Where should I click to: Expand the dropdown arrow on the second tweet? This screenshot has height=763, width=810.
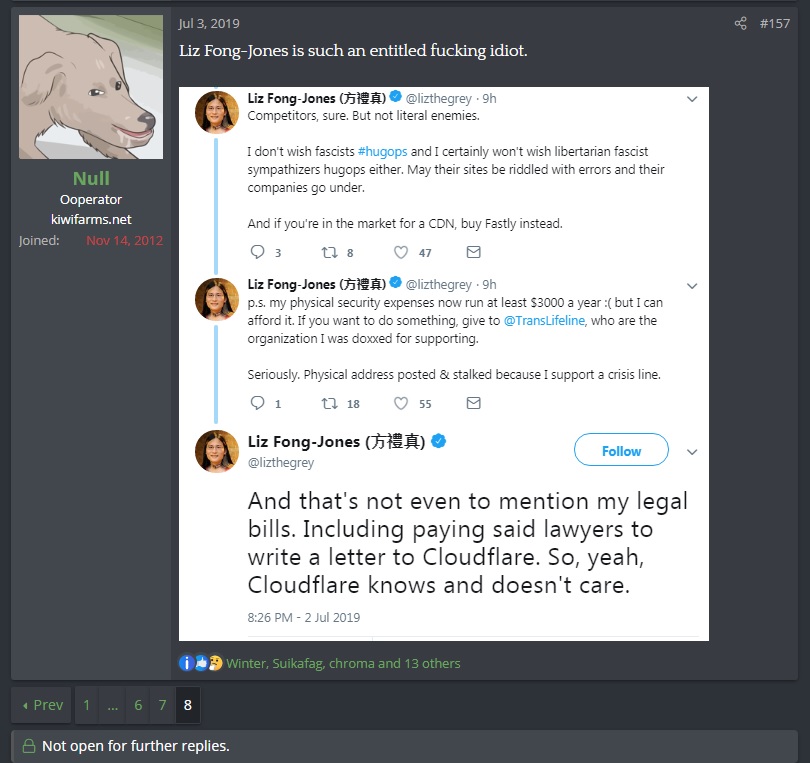click(691, 284)
